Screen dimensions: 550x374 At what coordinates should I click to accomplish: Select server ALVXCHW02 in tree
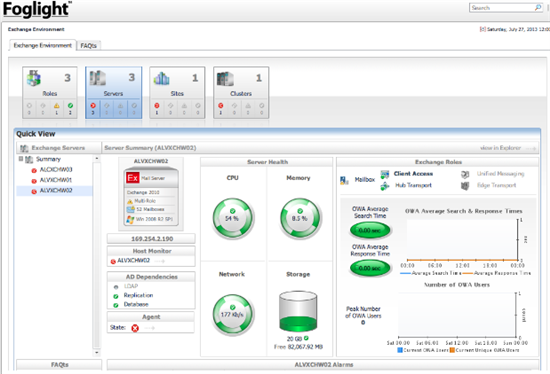[x=56, y=191]
